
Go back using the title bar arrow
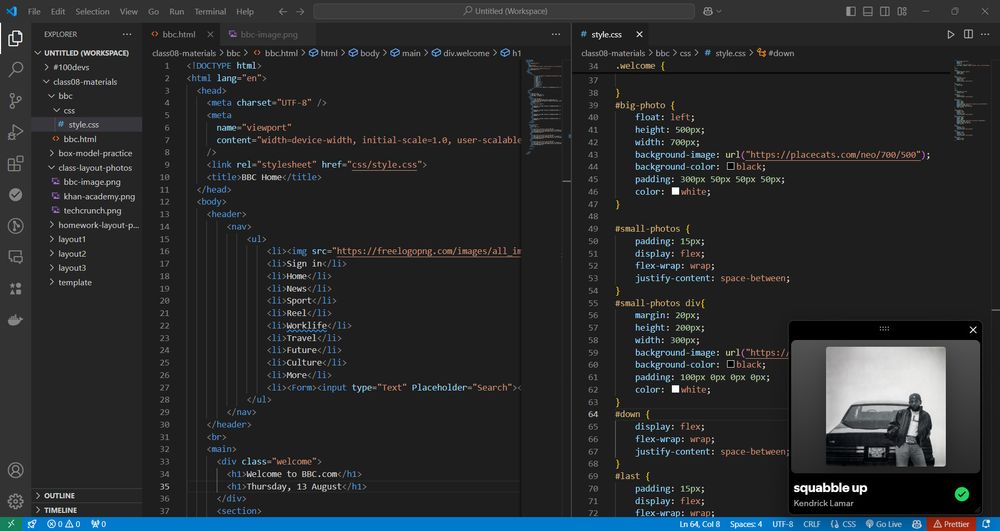coord(283,11)
